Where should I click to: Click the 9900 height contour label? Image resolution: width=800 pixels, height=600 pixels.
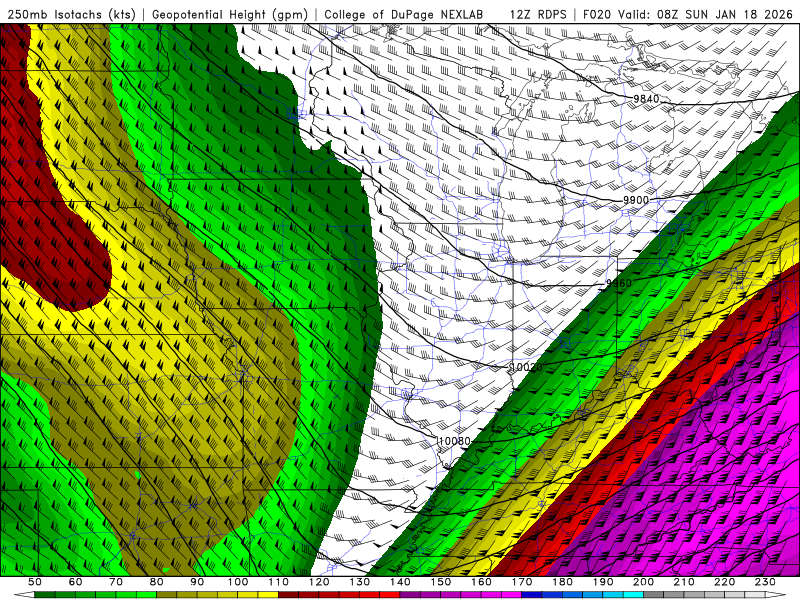tap(636, 201)
